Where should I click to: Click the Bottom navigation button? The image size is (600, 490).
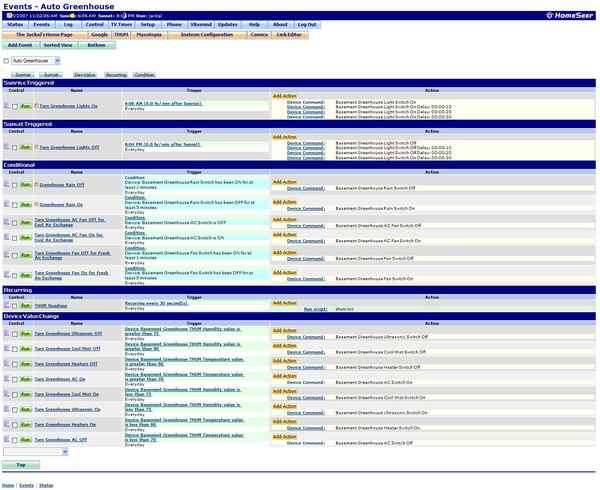[x=96, y=45]
